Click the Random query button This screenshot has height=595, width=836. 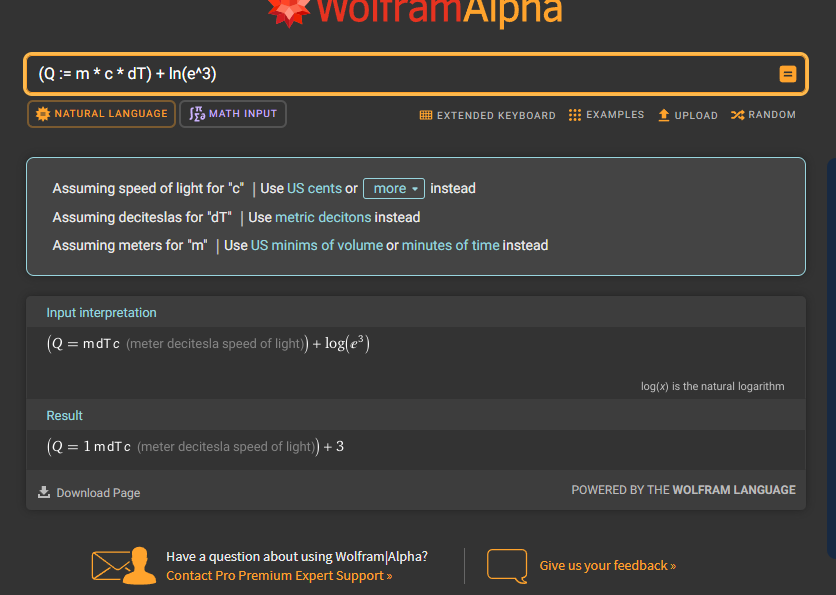(x=763, y=115)
